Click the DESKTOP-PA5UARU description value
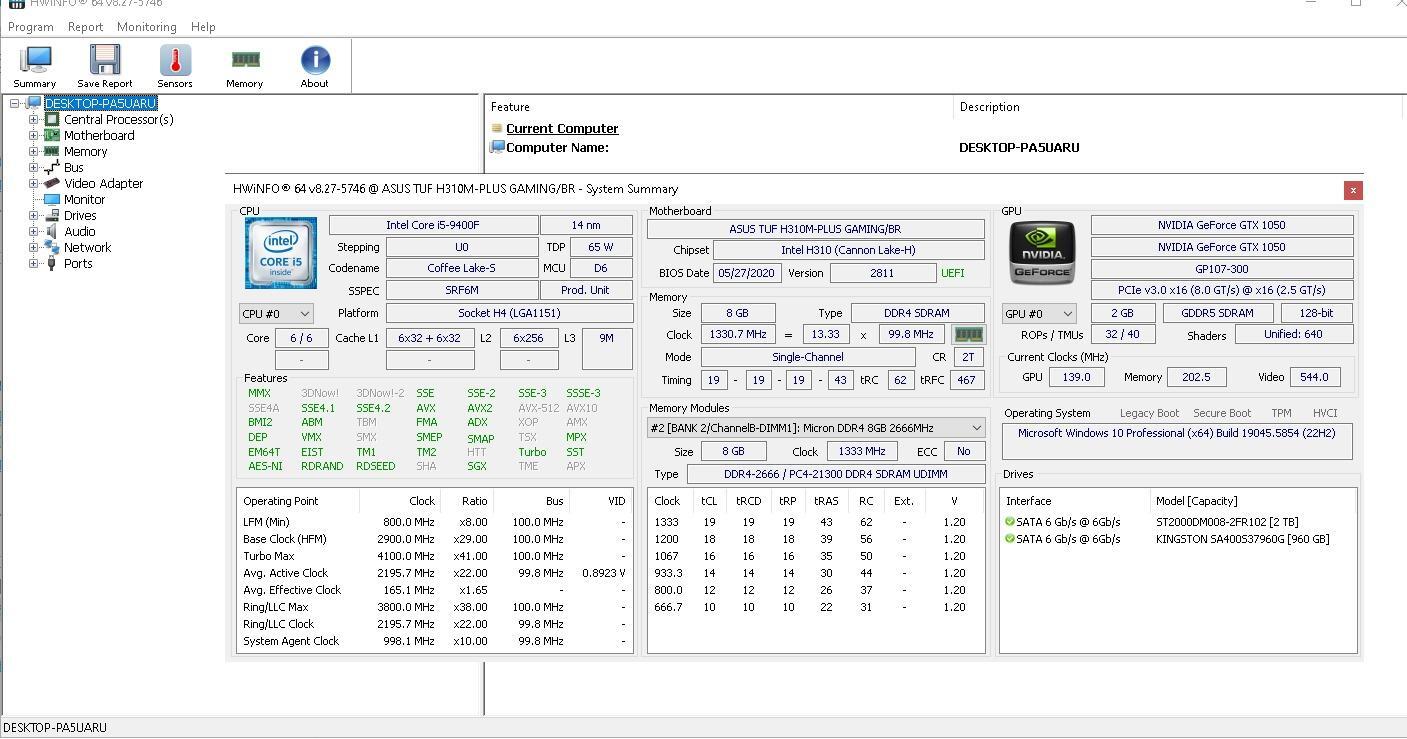1407x739 pixels. [1019, 147]
